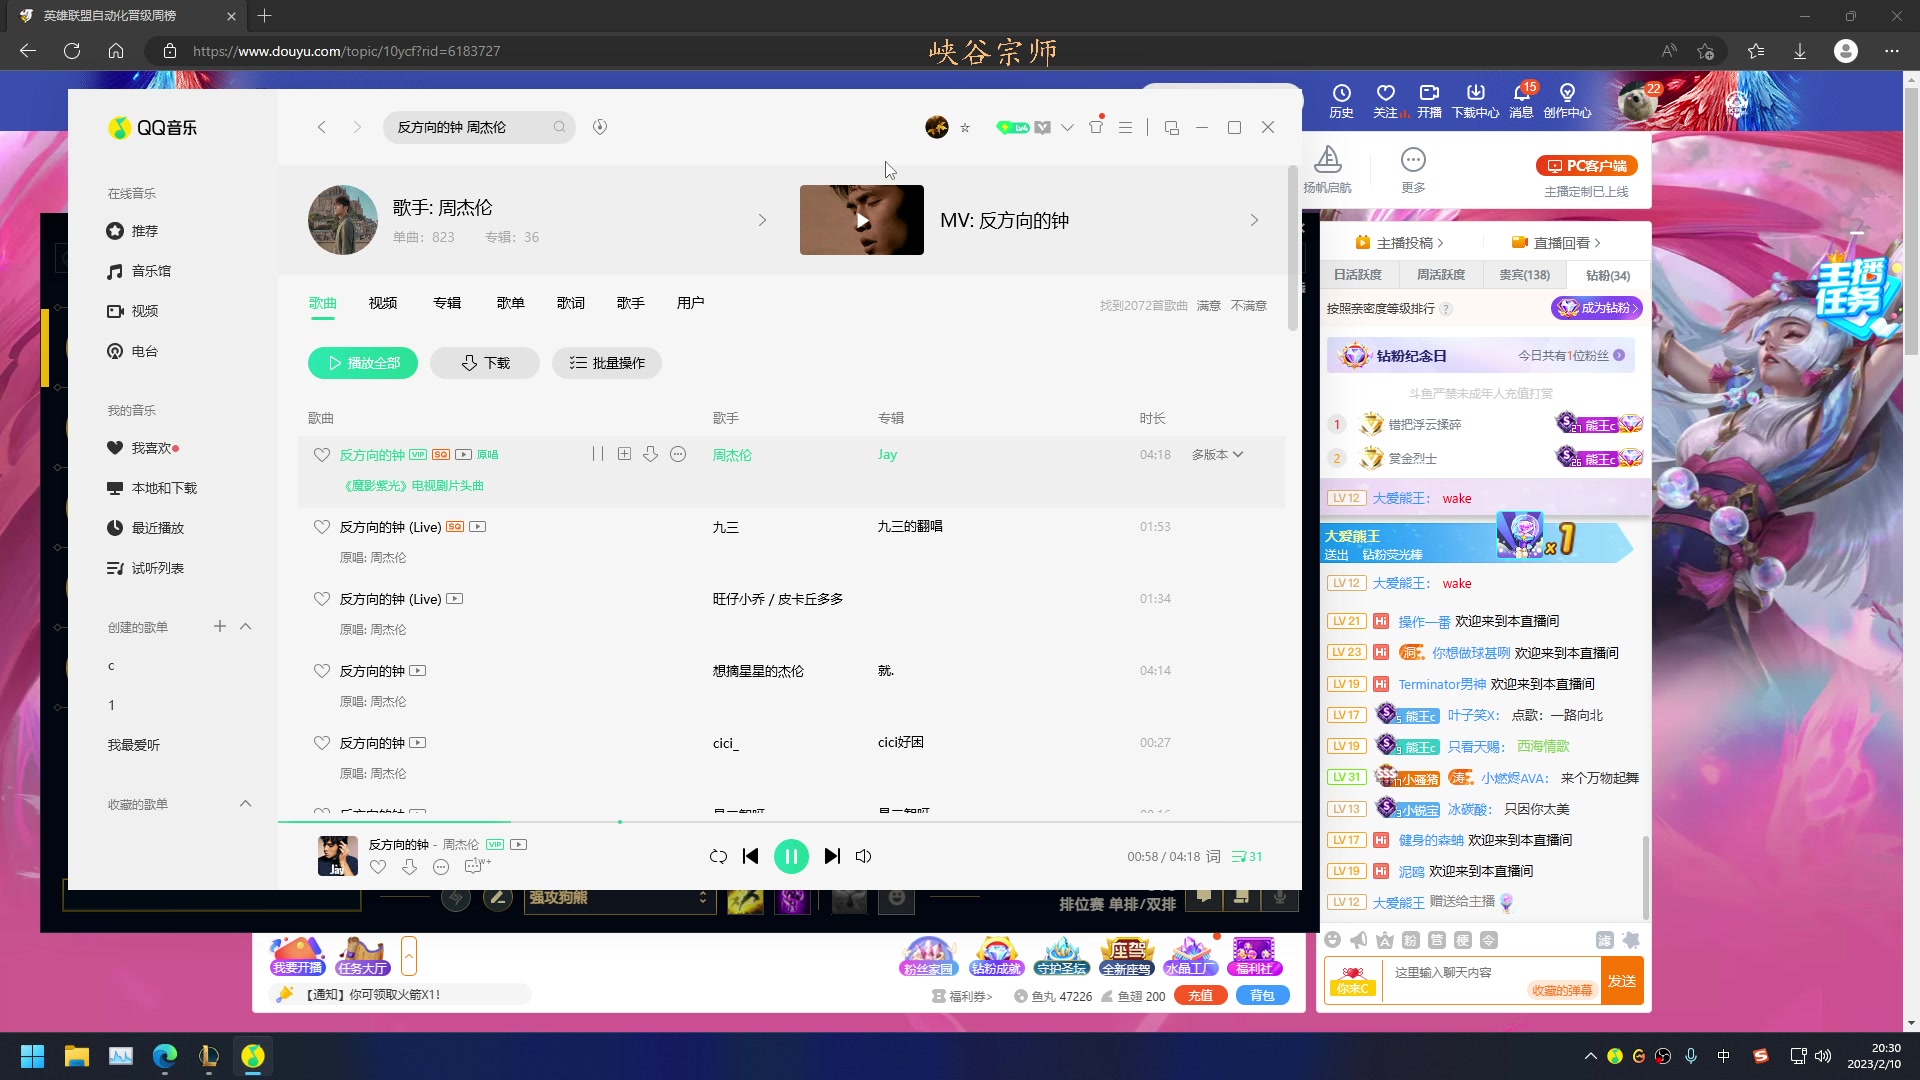1920x1080 pixels.
Task: Toggle the repeat mode icon in the player
Action: [x=718, y=856]
